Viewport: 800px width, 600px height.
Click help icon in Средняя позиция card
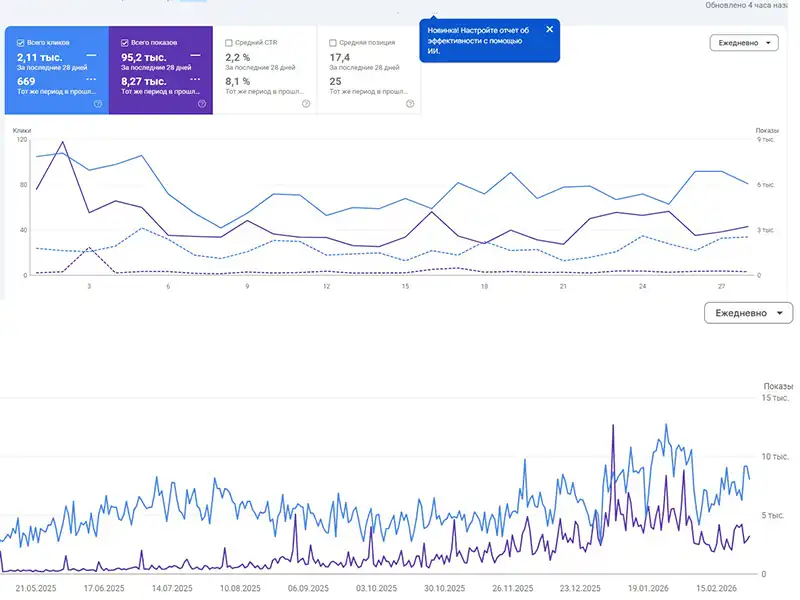click(410, 103)
